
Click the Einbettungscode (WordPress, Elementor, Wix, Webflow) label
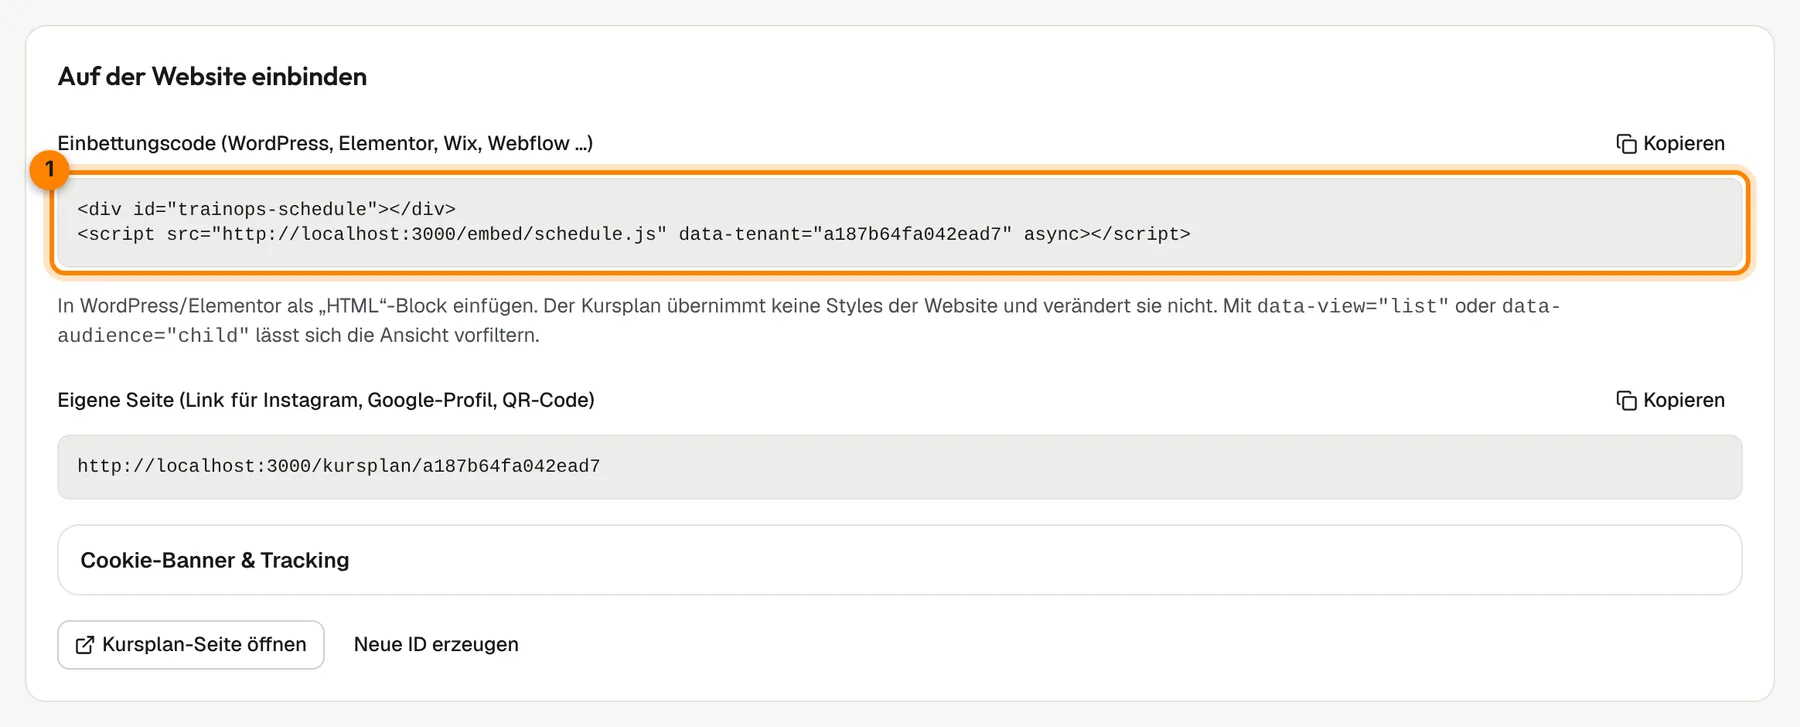click(325, 143)
